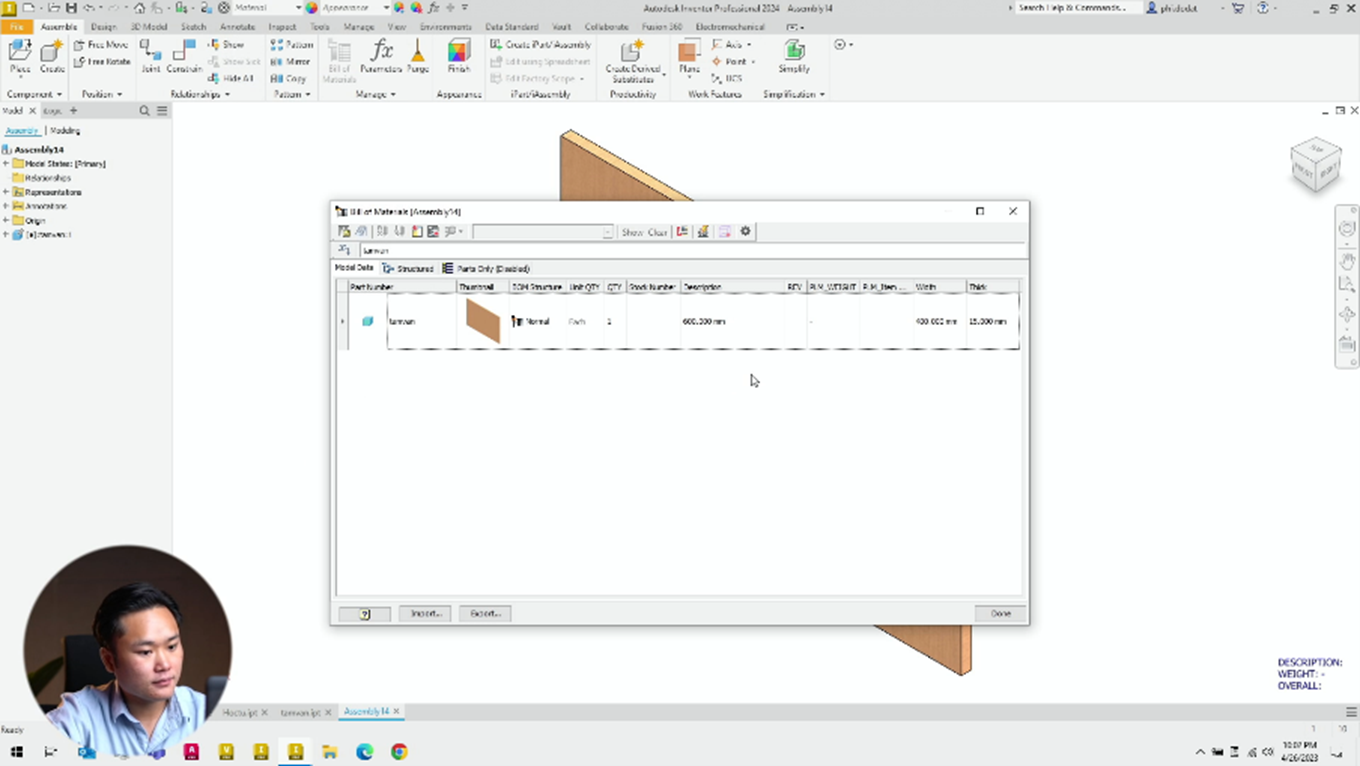Click the ViewCube in the viewport
Viewport: 1360px width, 766px height.
click(1315, 164)
